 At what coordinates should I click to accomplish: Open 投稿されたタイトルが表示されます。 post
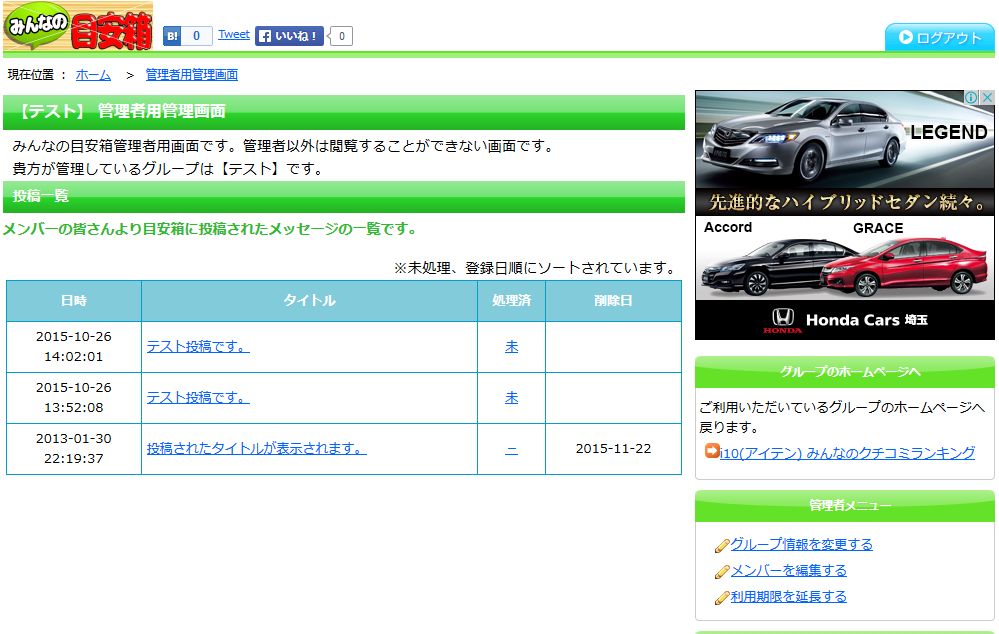(x=256, y=449)
